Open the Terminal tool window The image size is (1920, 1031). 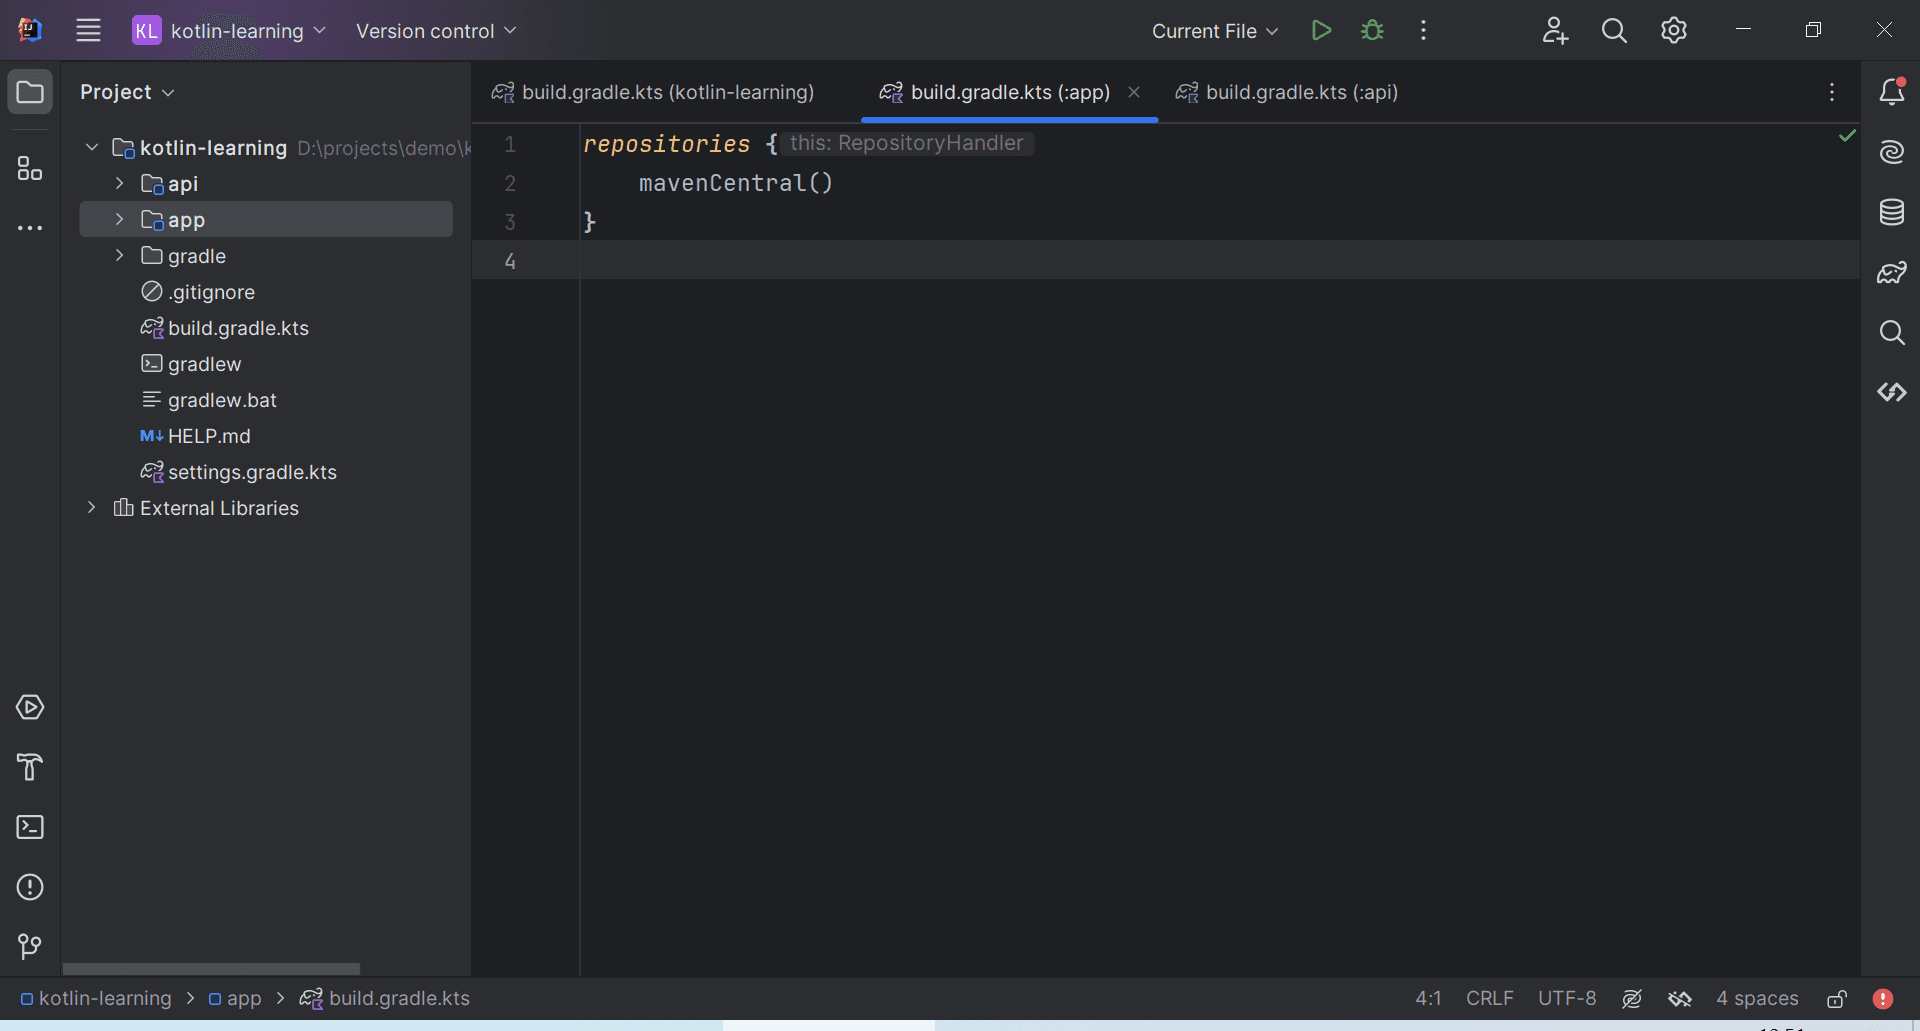(30, 827)
